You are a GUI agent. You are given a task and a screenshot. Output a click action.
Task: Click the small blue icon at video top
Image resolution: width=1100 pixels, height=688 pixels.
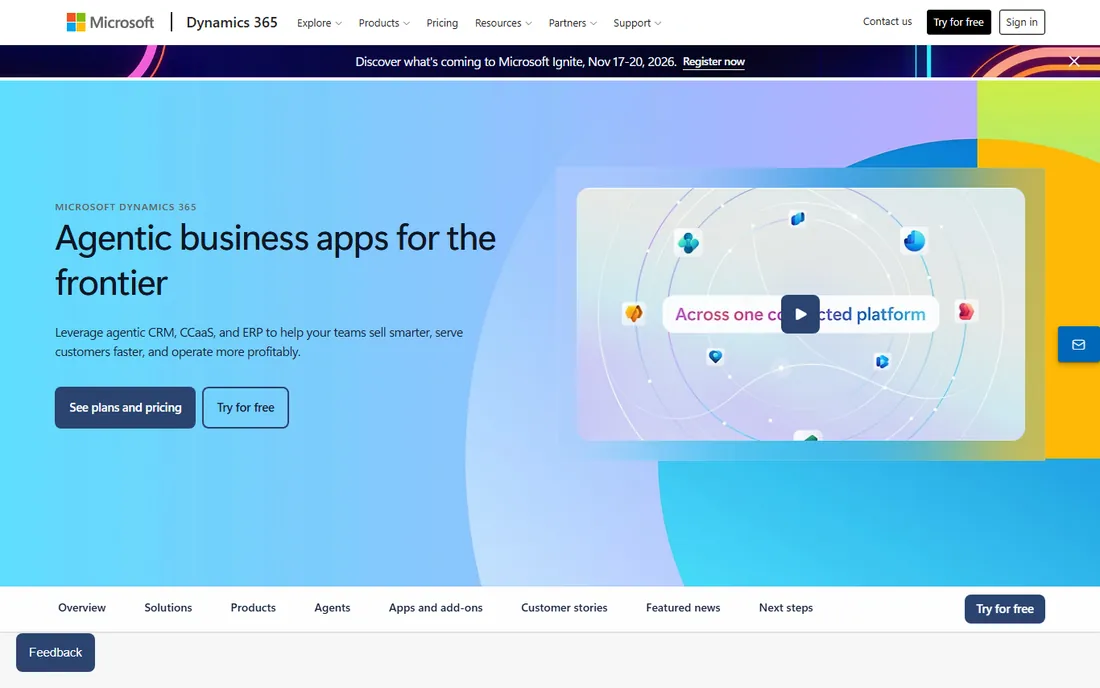pyautogui.click(x=797, y=219)
